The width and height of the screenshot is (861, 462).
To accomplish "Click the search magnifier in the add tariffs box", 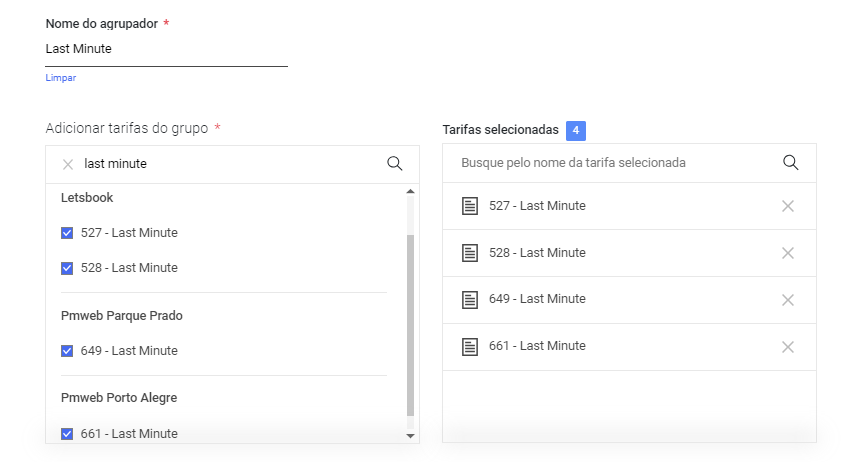I will [395, 163].
